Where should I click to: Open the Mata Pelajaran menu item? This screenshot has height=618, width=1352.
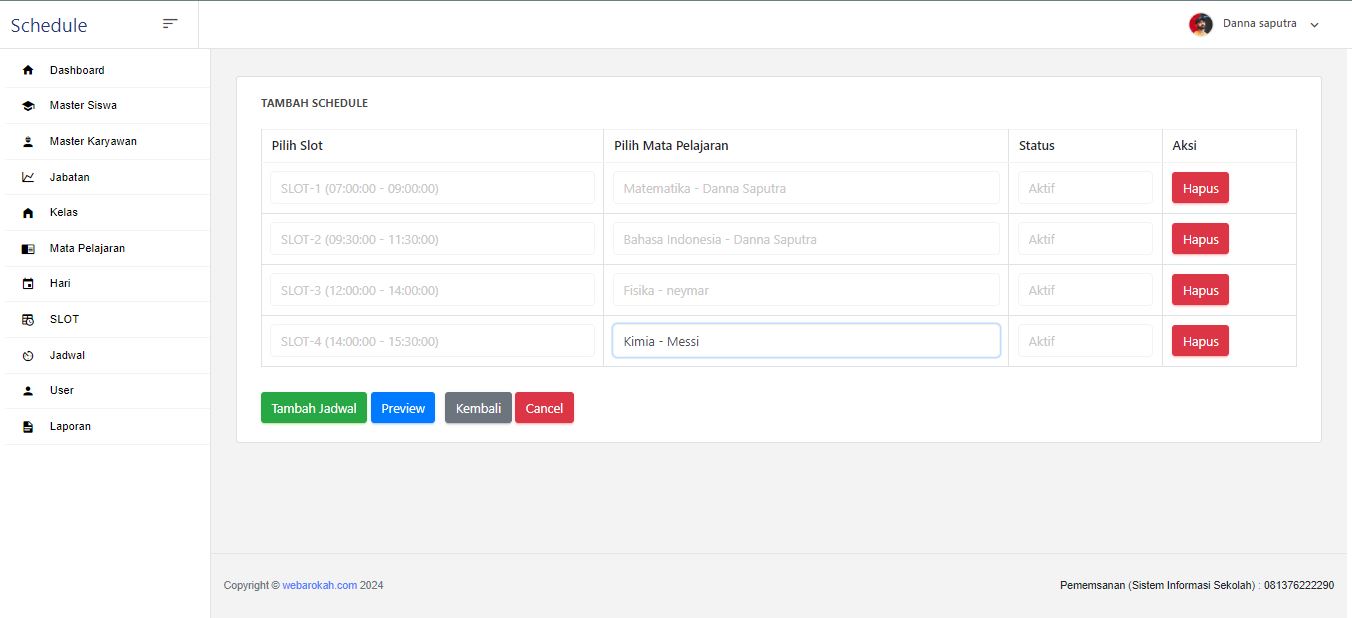[87, 248]
